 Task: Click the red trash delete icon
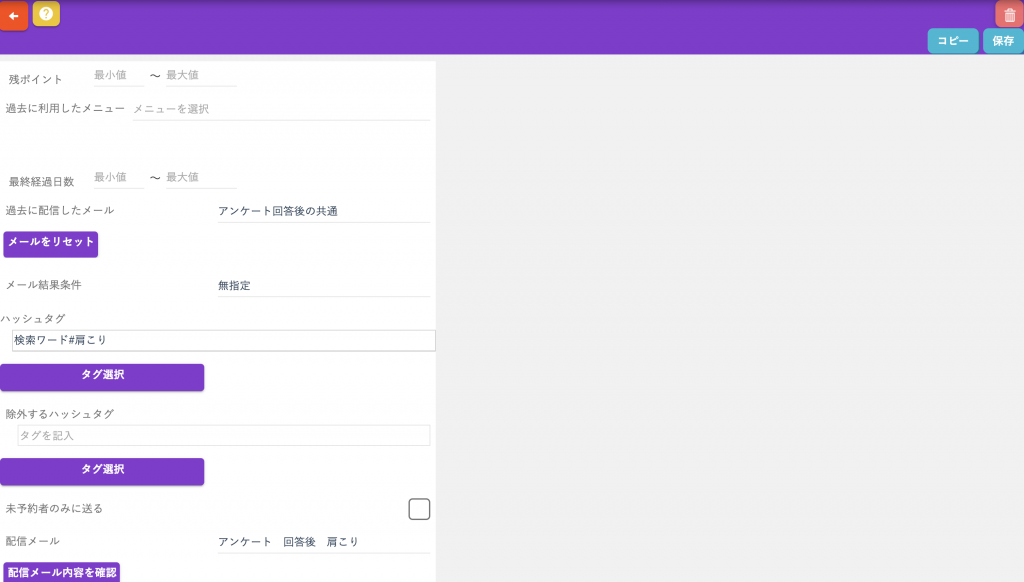click(1009, 14)
